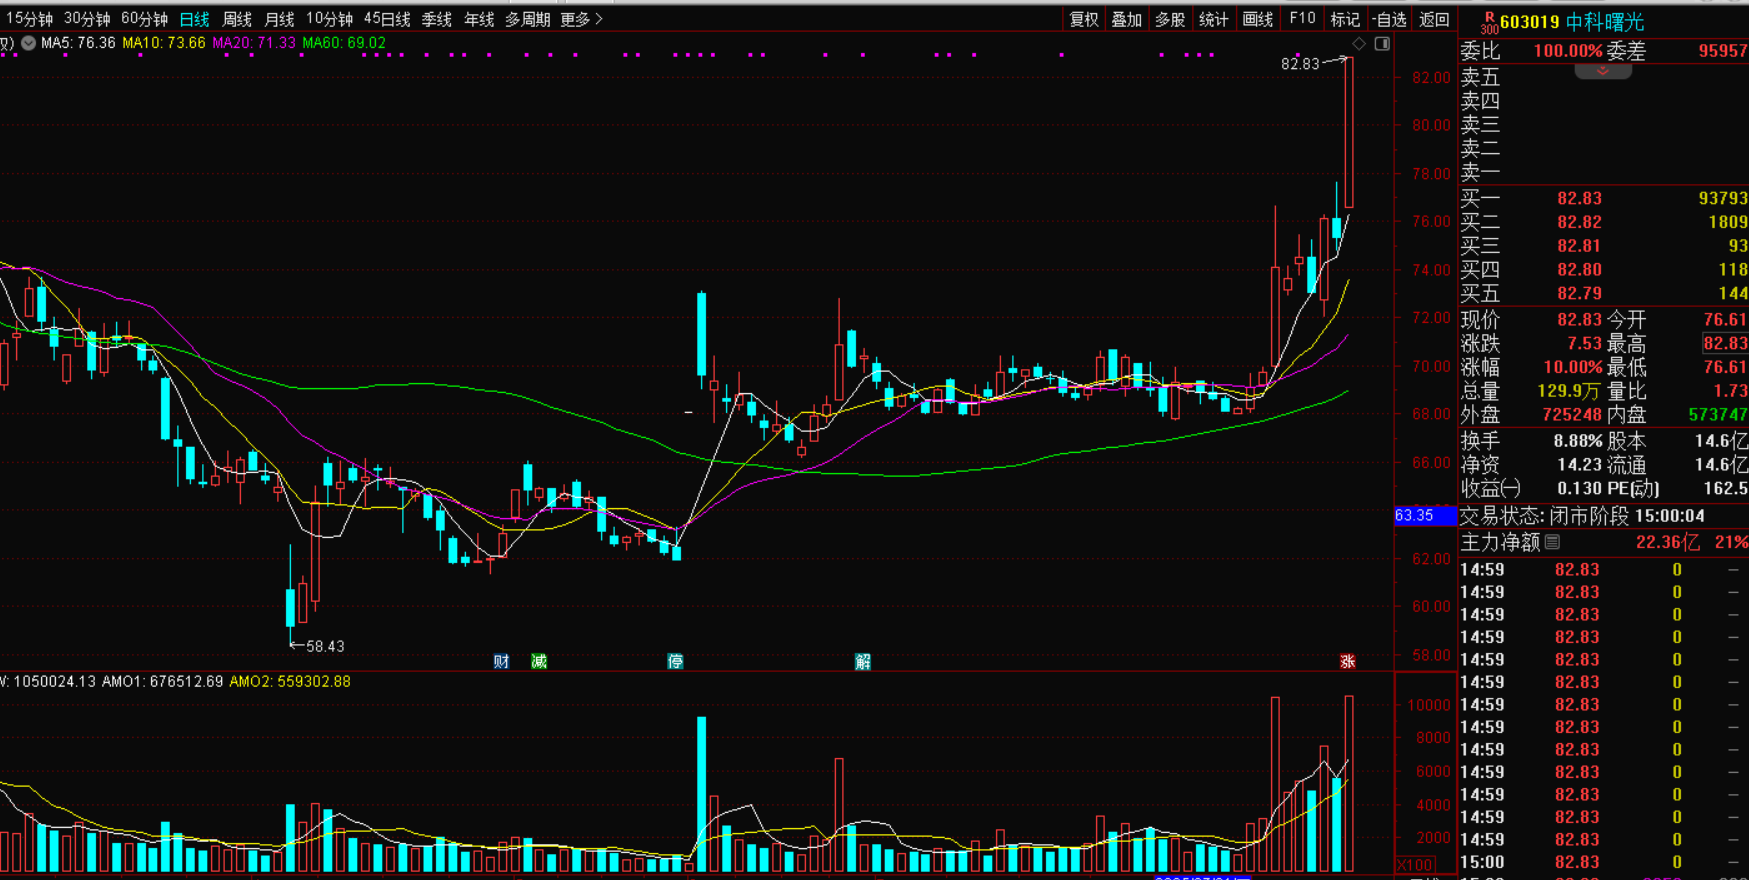Click the 返回 back button
Screen dimensions: 1749x880
pos(1434,19)
